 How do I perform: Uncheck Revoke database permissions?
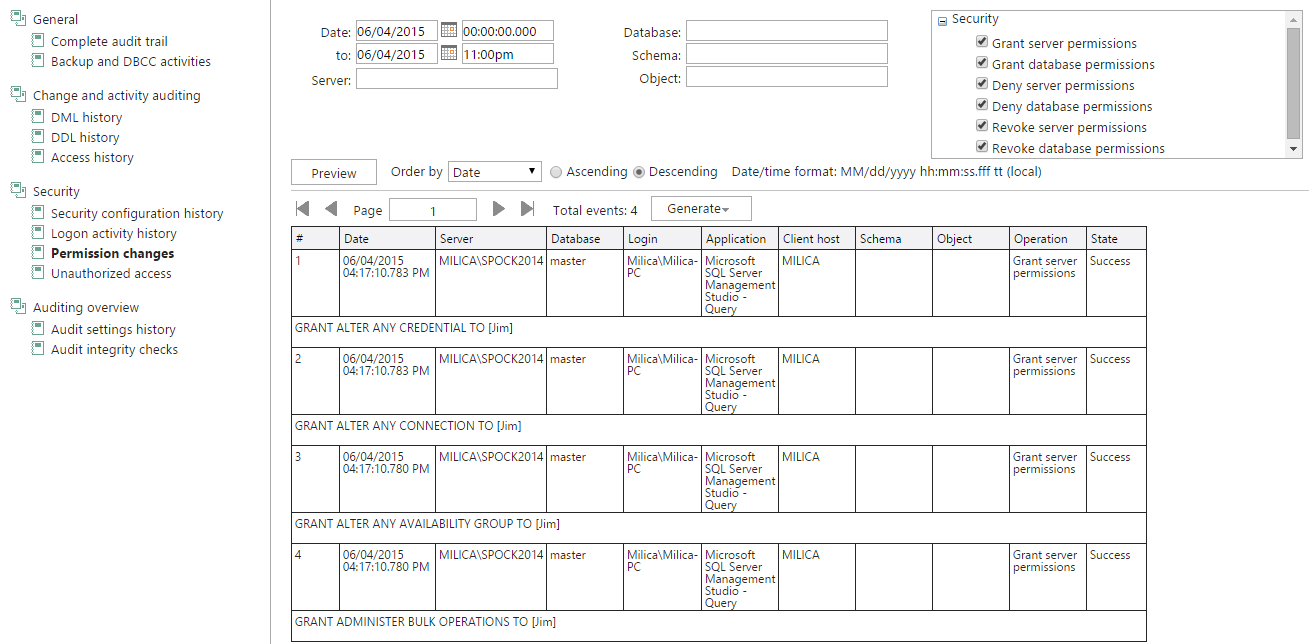point(982,148)
